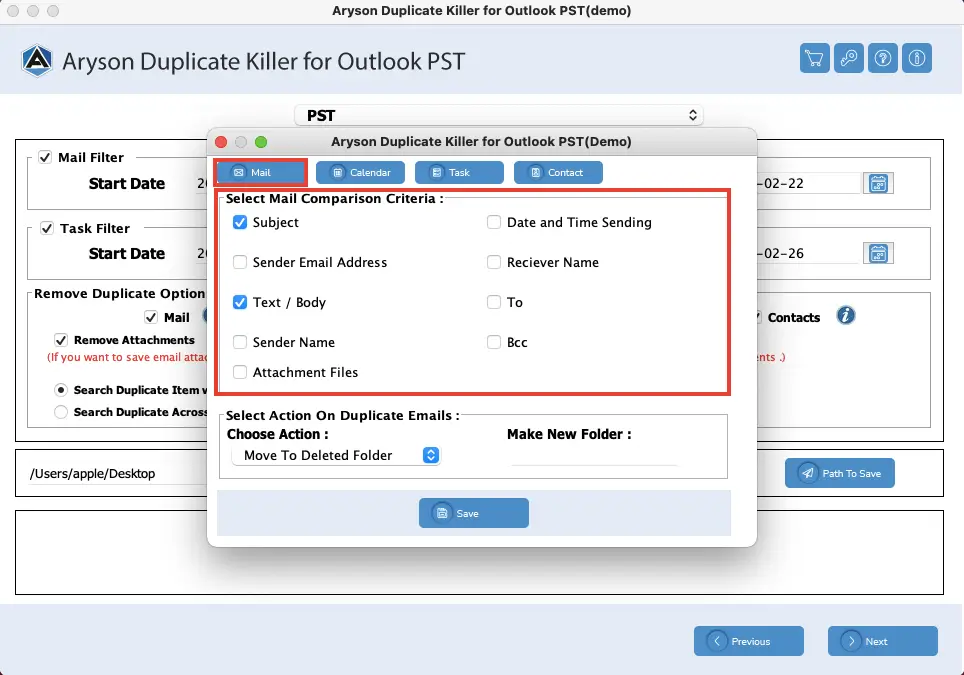Open Task Filter end date calendar picker
This screenshot has width=964, height=675.
878,253
